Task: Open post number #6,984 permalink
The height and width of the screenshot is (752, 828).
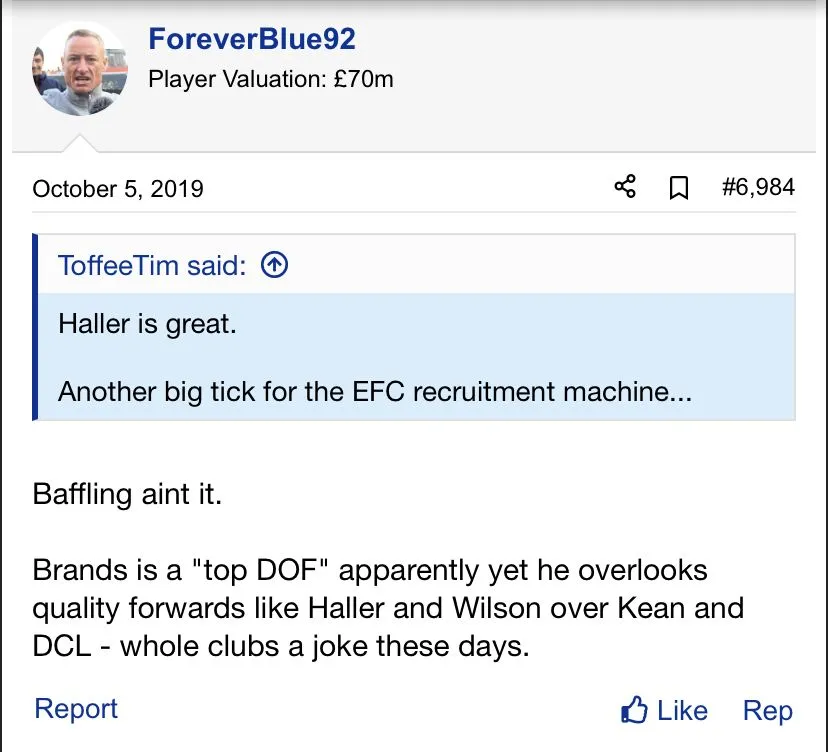Action: click(x=758, y=187)
